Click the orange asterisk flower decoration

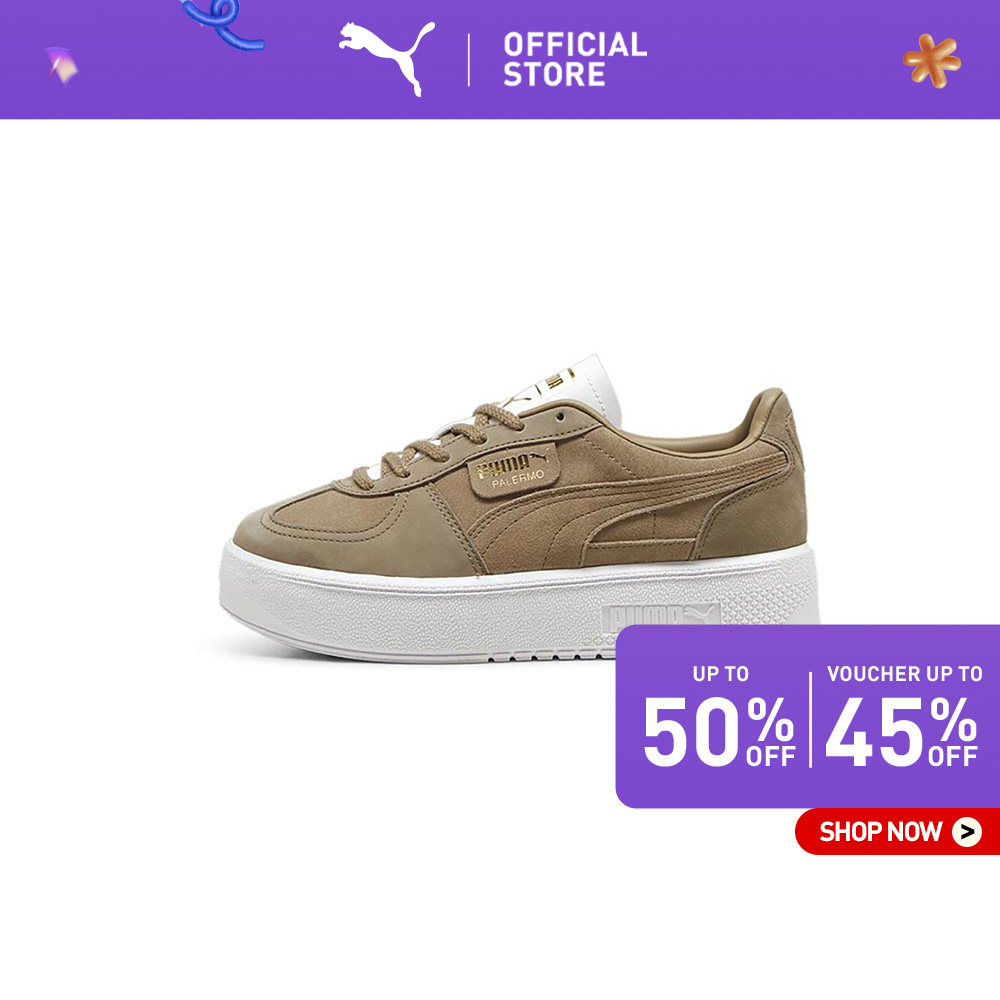[932, 61]
